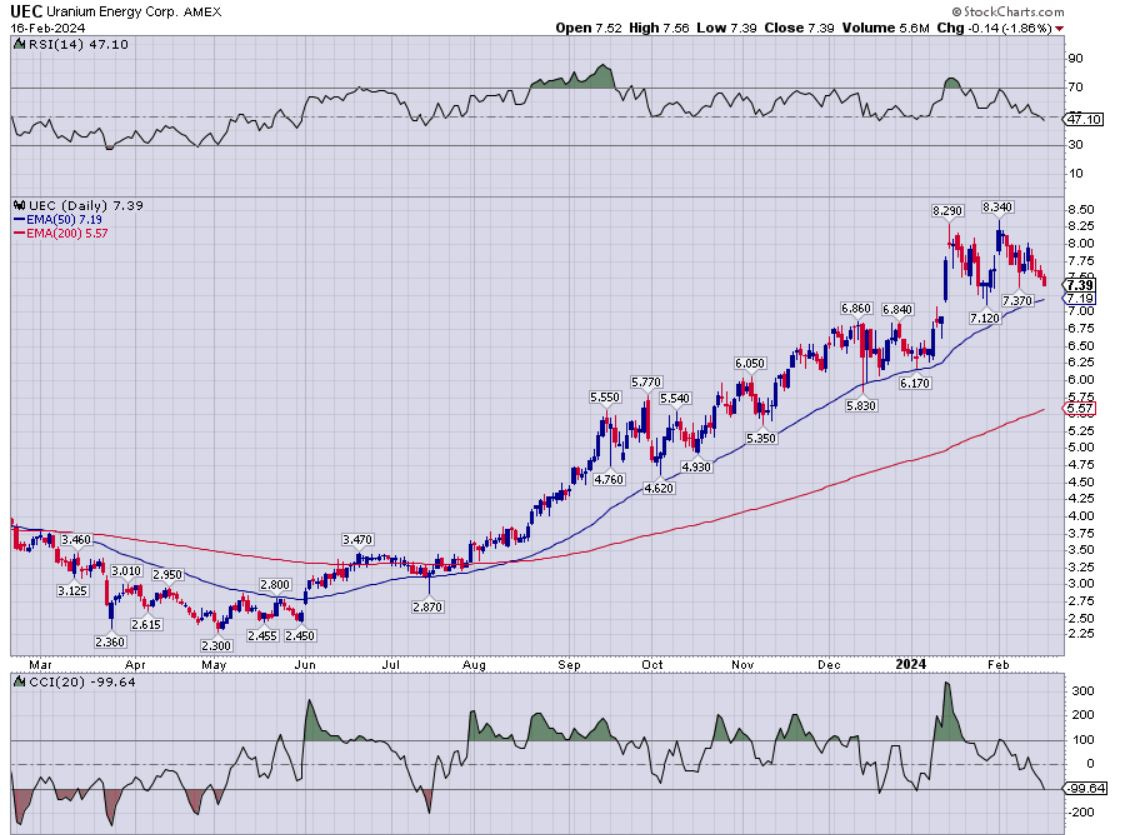The height and width of the screenshot is (835, 1123).
Task: Click the 5.830 low price label
Action: click(861, 406)
